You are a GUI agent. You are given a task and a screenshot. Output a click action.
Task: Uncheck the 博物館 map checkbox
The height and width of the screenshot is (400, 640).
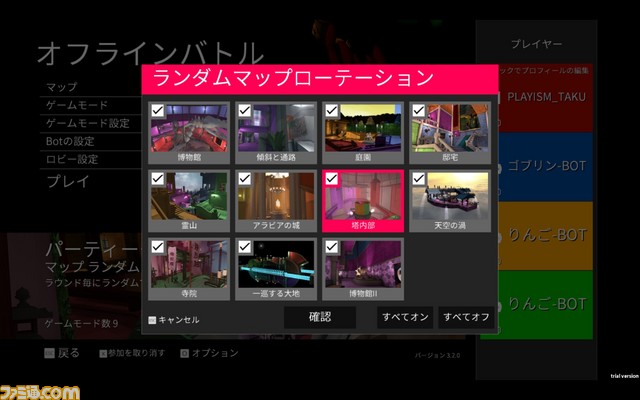point(158,110)
